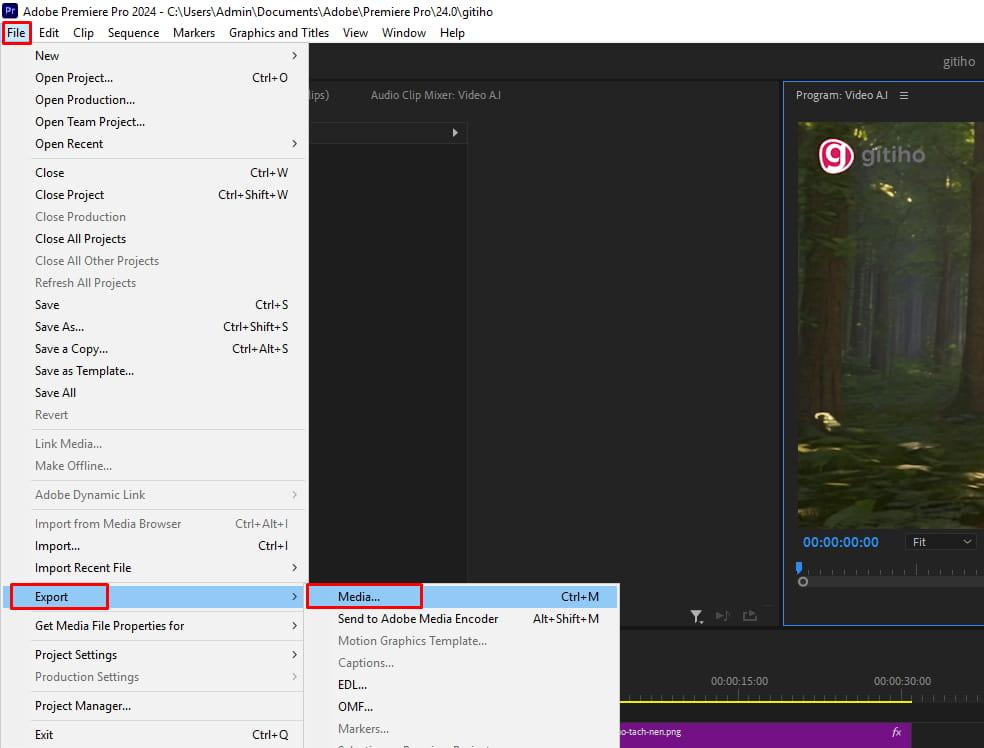Expand the Adobe Dynamic Link submenu
The width and height of the screenshot is (984, 748).
coord(88,494)
